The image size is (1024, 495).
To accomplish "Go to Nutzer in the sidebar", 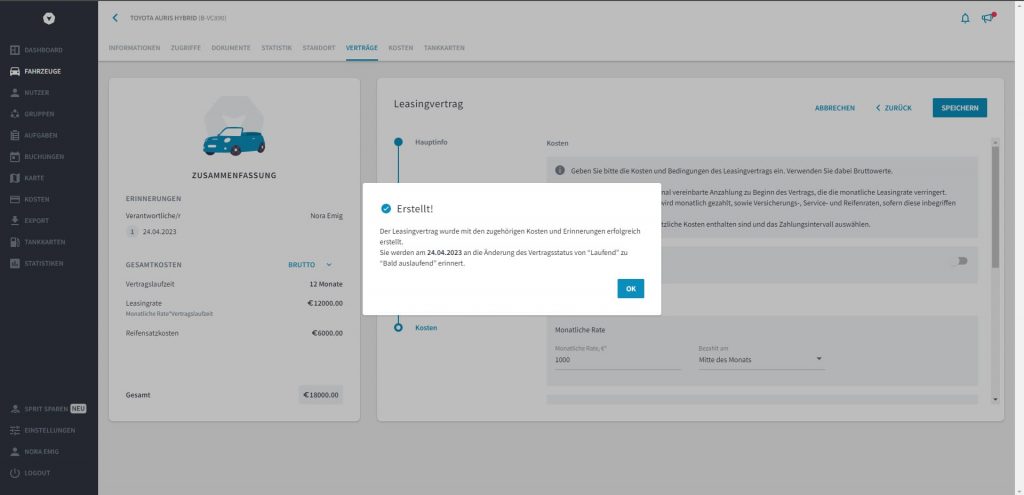I will tap(29, 93).
